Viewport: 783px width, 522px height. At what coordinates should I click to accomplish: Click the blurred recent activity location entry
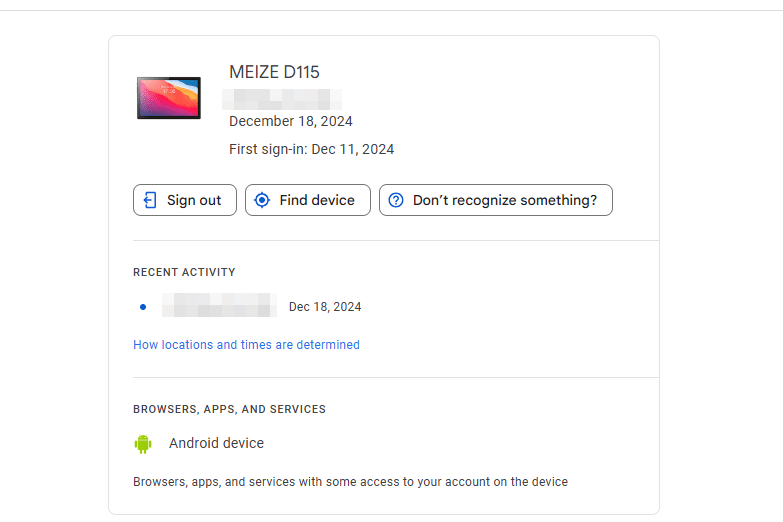[x=219, y=306]
